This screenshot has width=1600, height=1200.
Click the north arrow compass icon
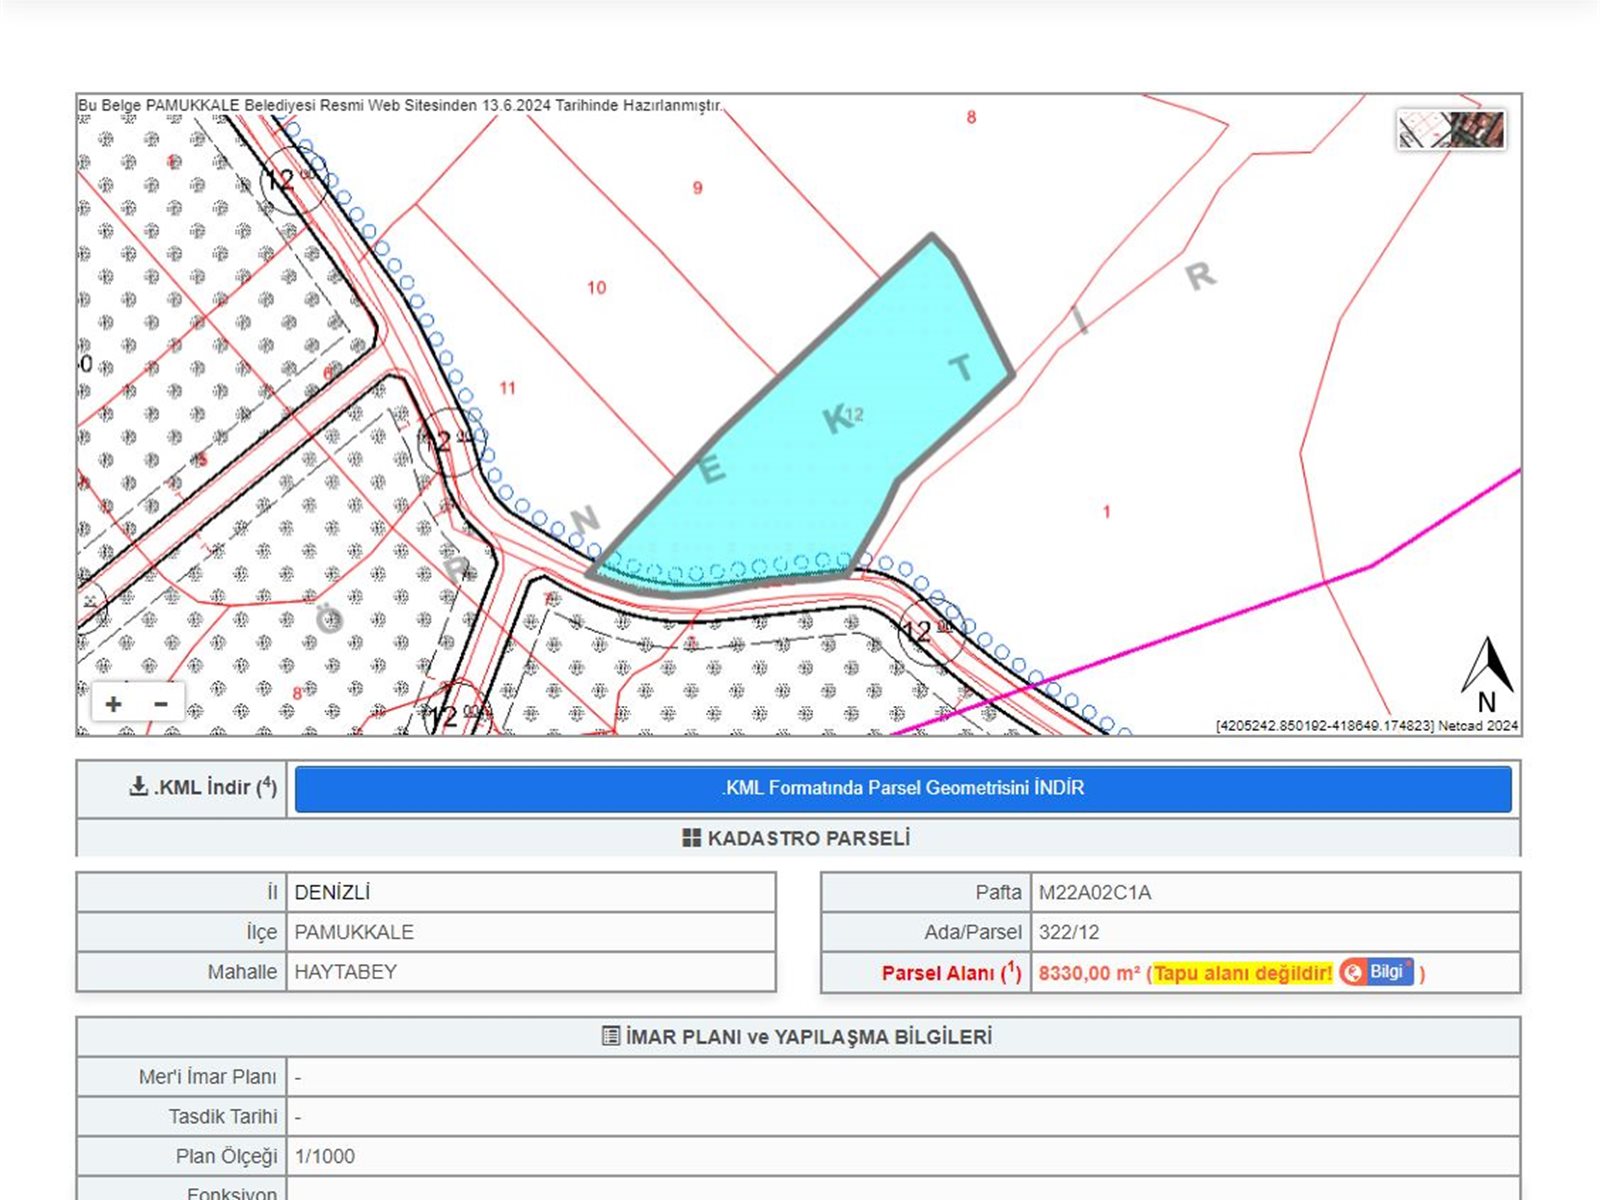tap(1487, 674)
